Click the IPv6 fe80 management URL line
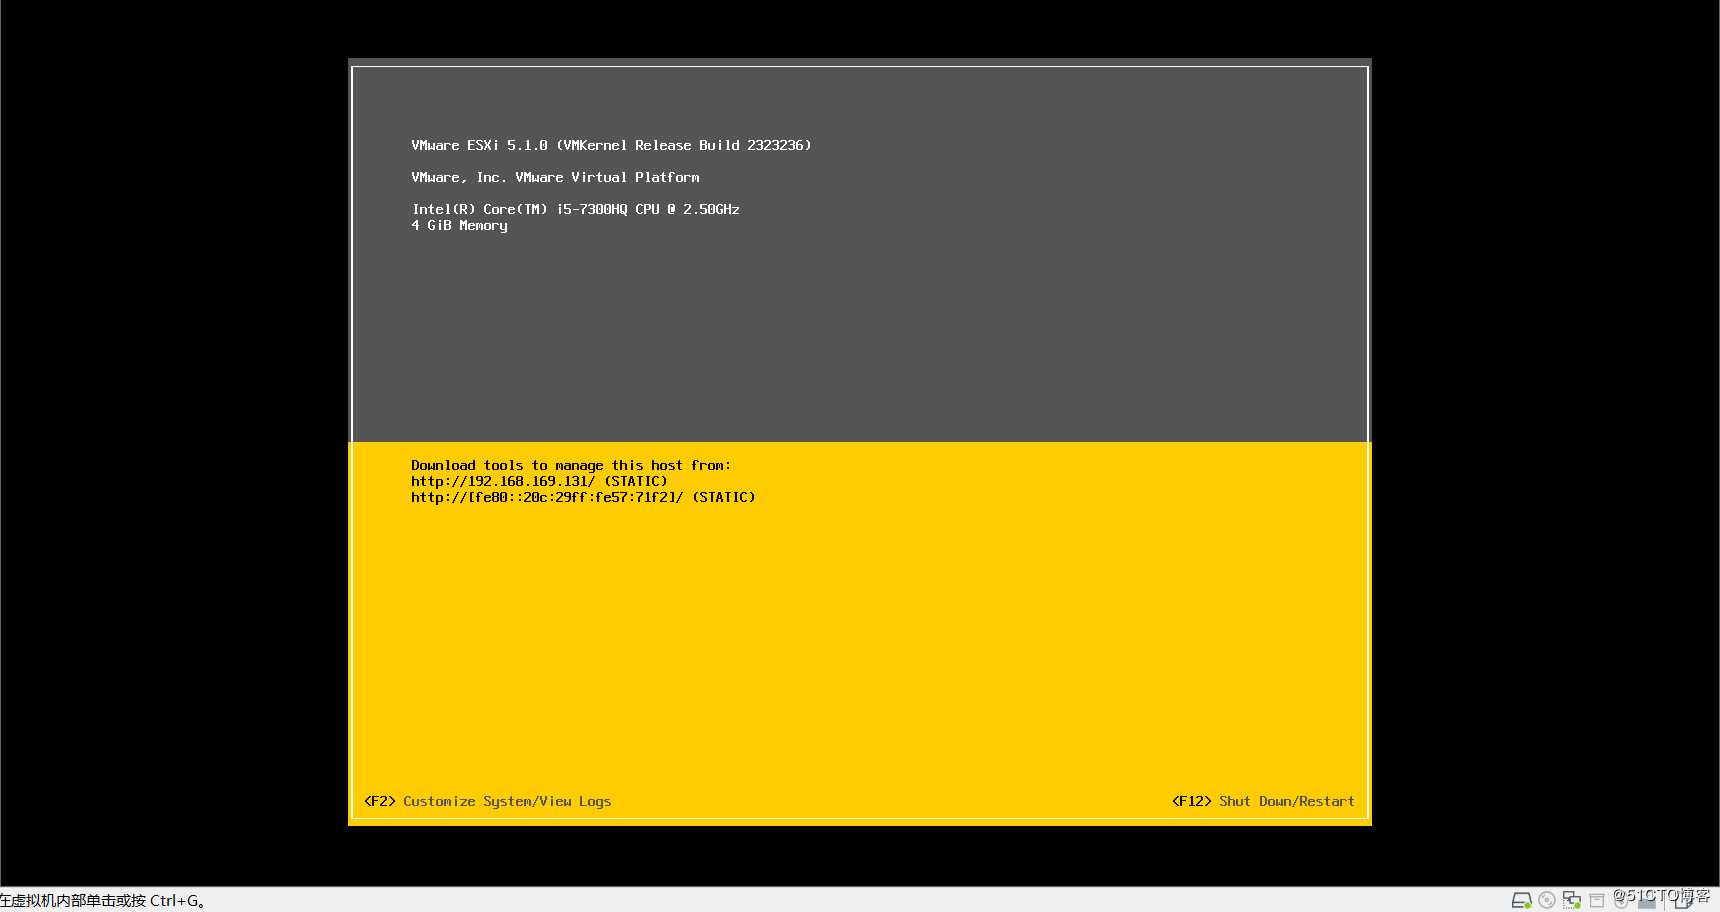Image resolution: width=1720 pixels, height=912 pixels. 583,497
